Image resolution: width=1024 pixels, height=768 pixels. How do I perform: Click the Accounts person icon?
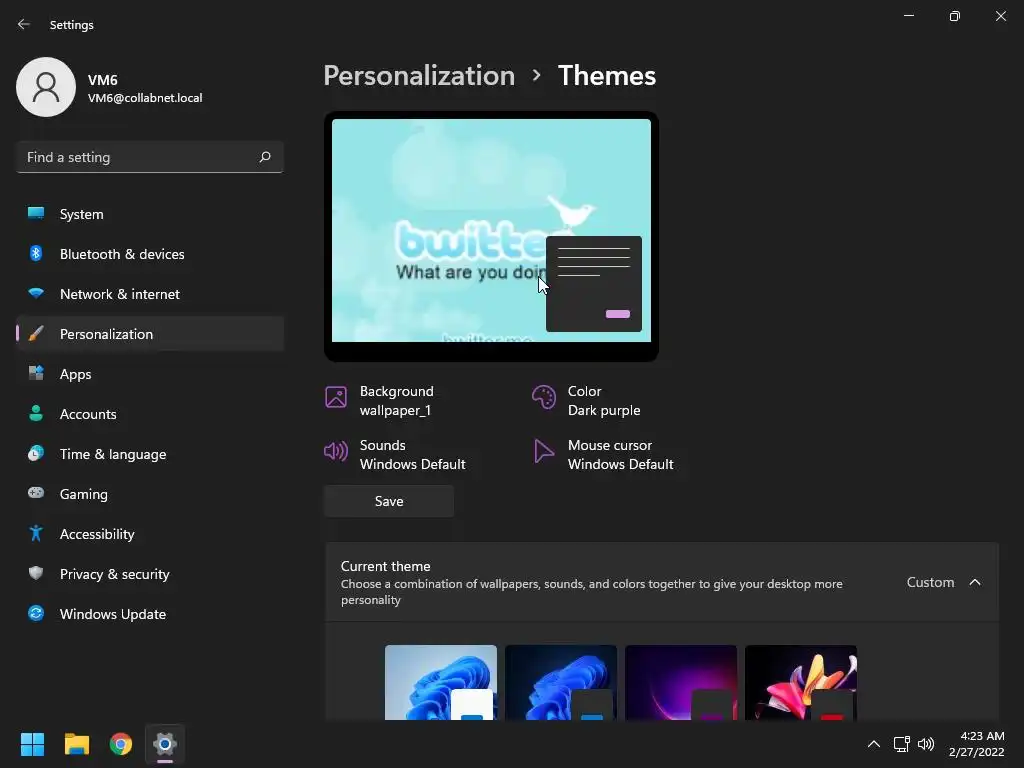pyautogui.click(x=36, y=413)
